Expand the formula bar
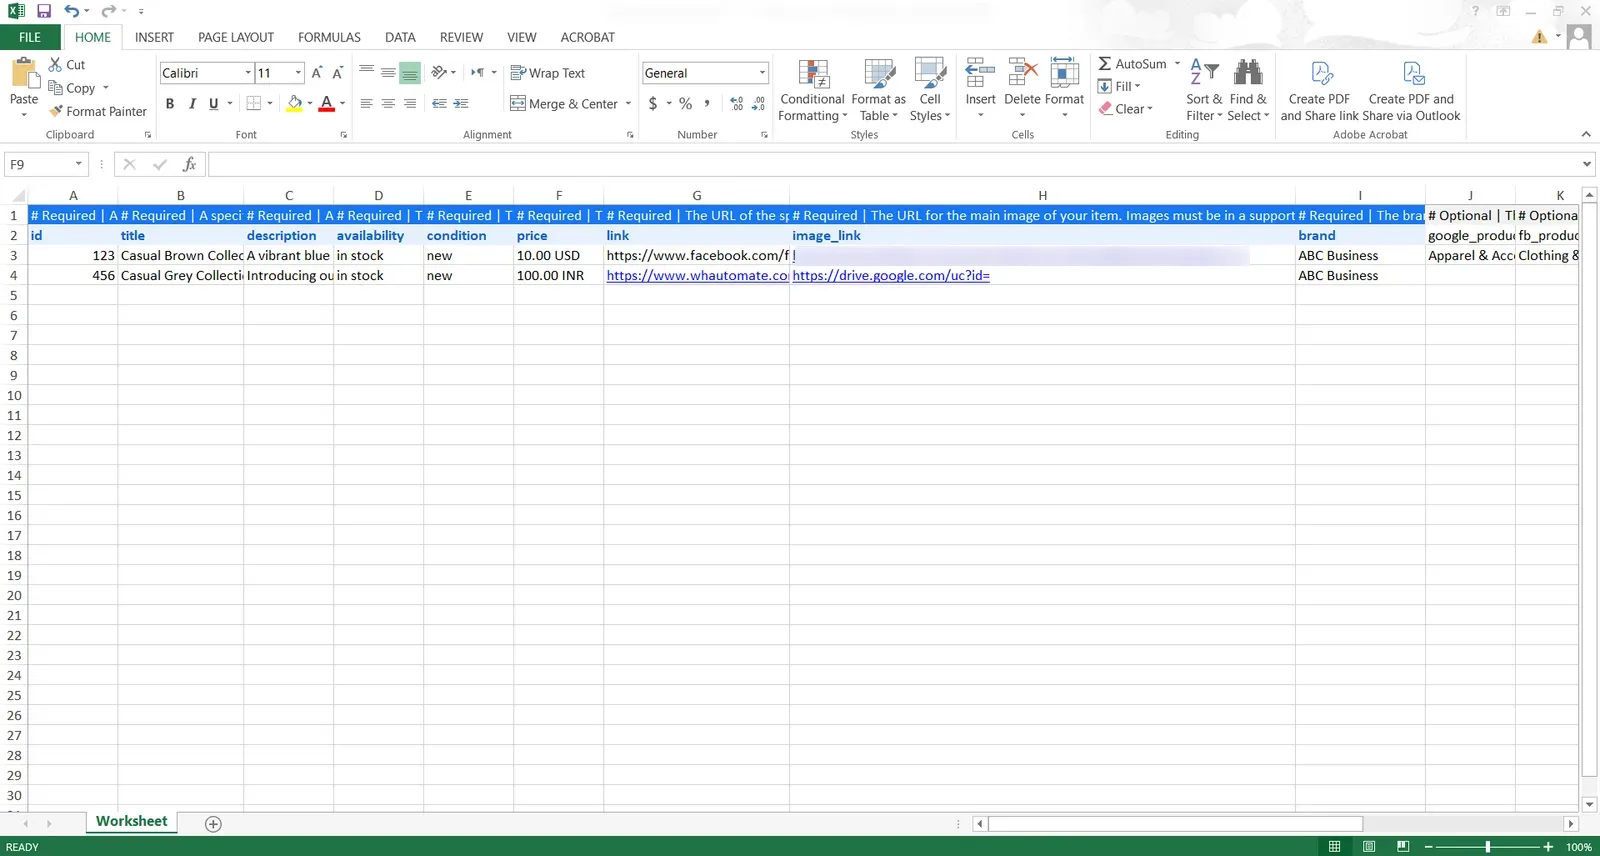This screenshot has height=856, width=1600. coord(1587,164)
